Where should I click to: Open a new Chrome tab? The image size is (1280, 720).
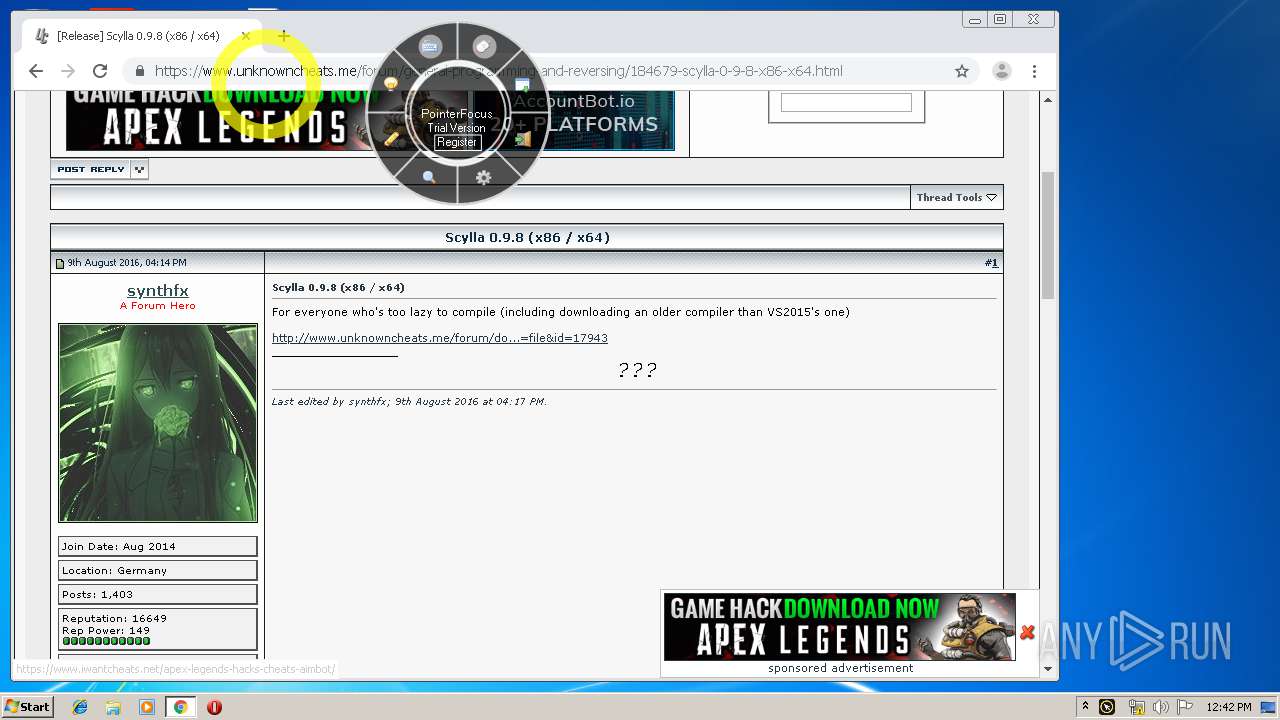tap(284, 36)
